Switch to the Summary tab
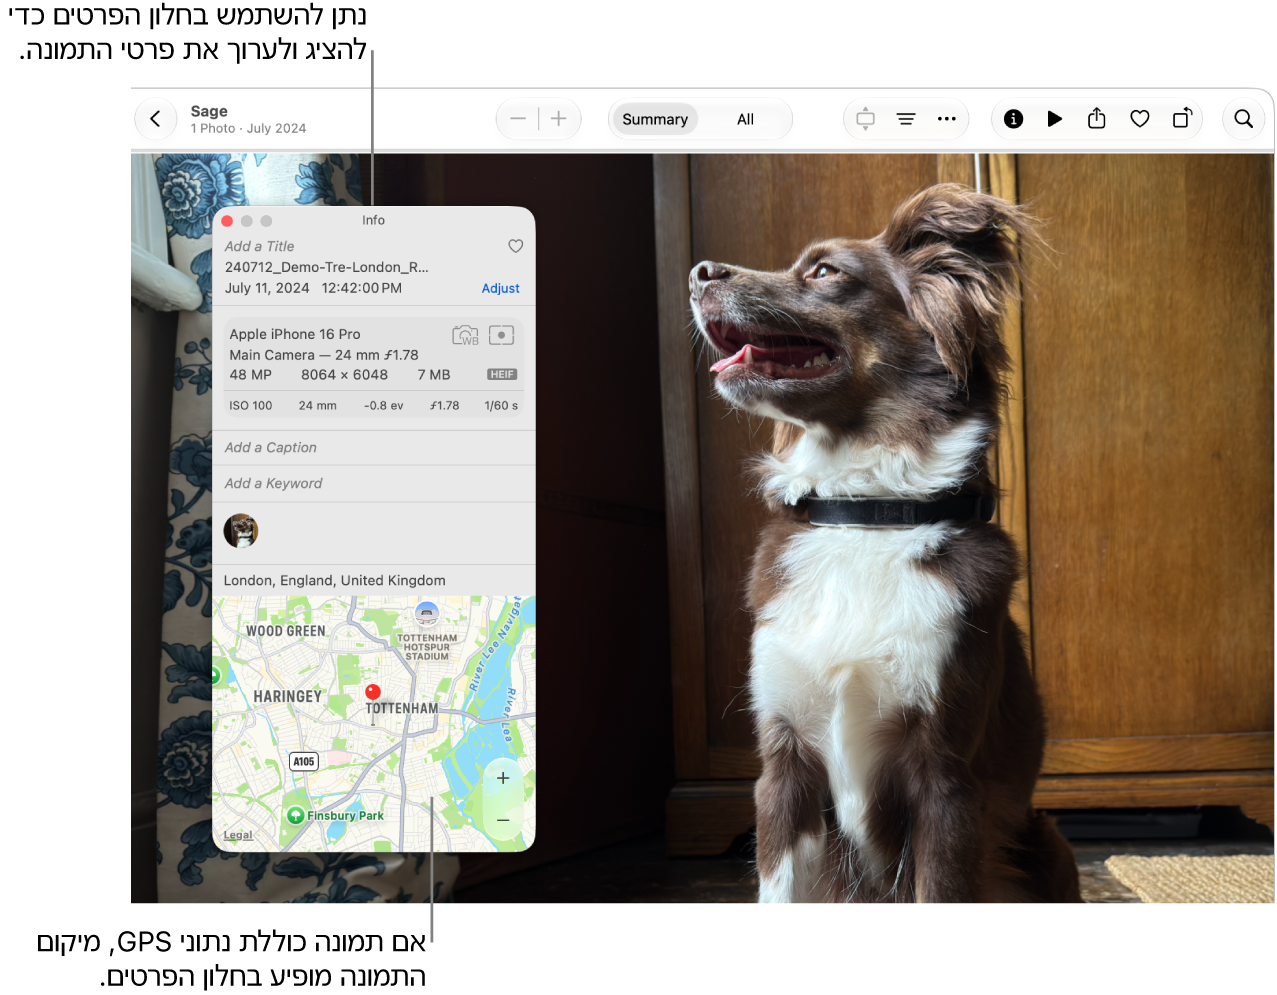Image resolution: width=1277 pixels, height=995 pixels. coord(655,119)
